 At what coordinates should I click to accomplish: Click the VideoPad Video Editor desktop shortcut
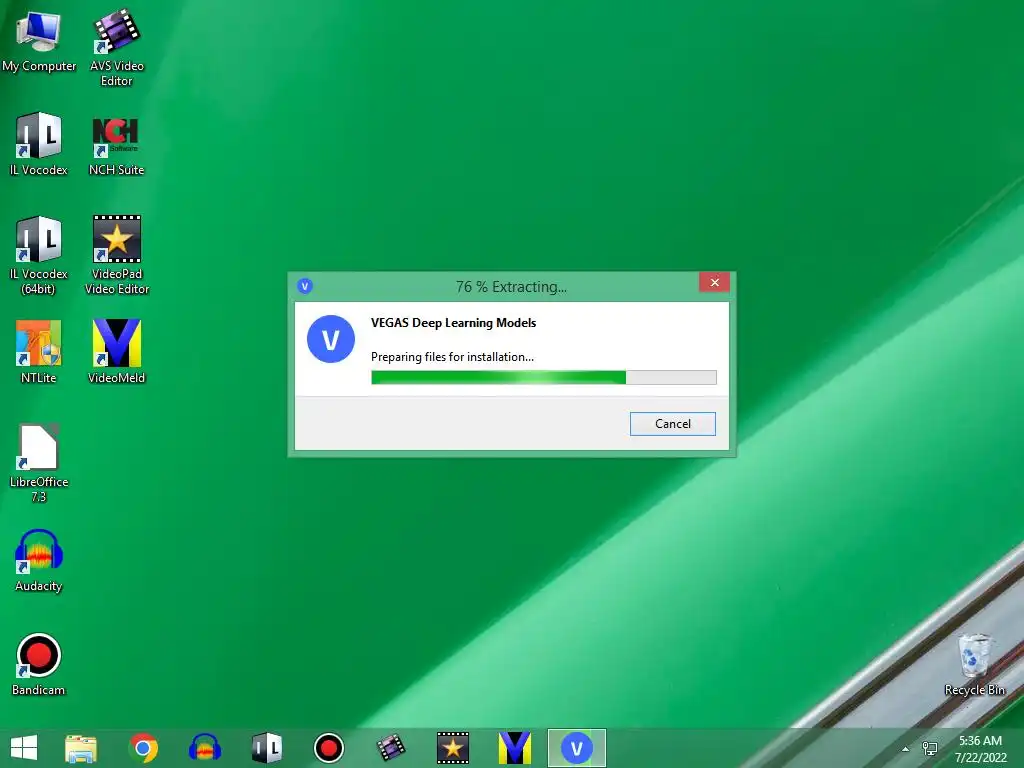[116, 255]
